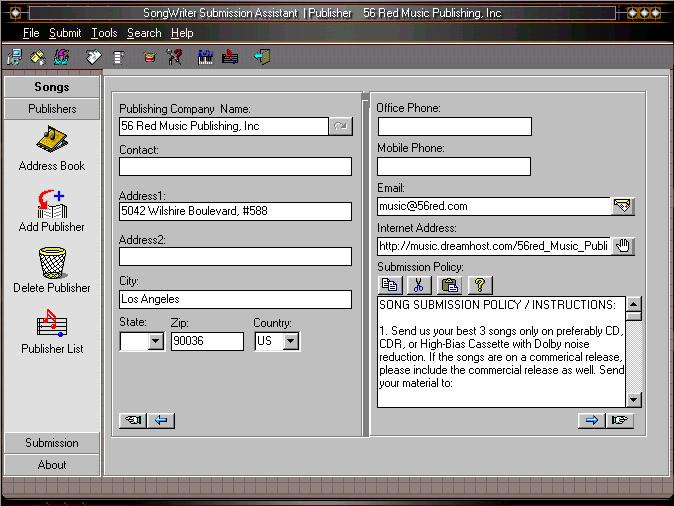Viewport: 674px width, 506px height.
Task: Open the About section
Action: [52, 465]
